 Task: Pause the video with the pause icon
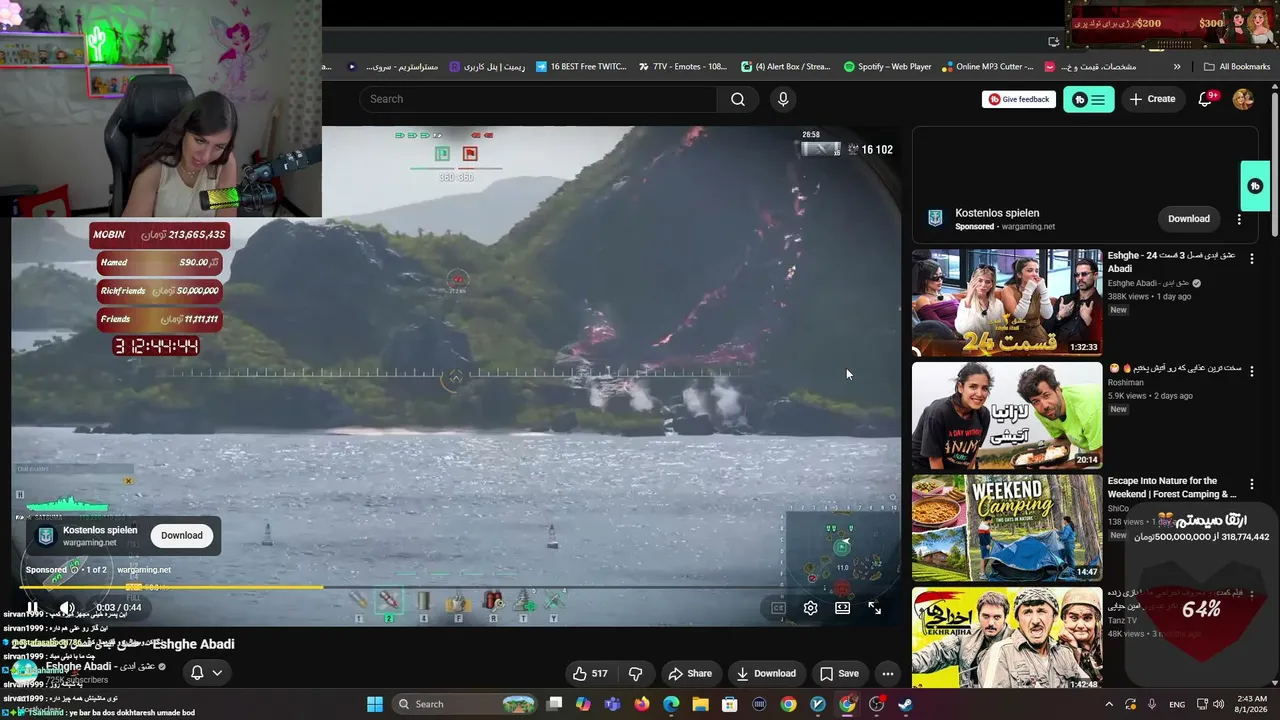coord(33,608)
